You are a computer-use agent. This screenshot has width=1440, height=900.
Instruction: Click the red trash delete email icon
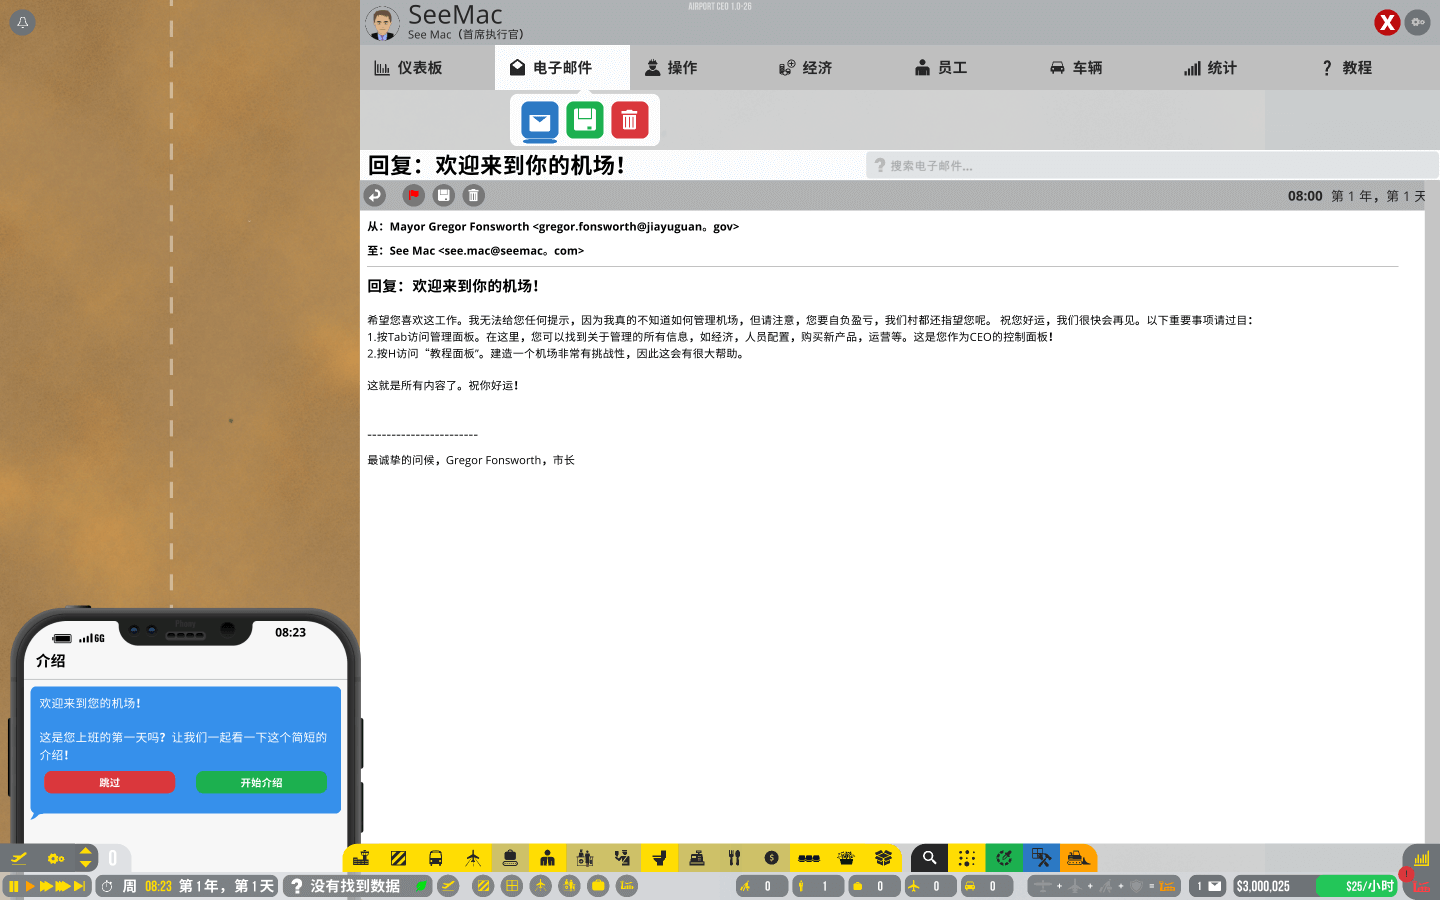tap(629, 121)
